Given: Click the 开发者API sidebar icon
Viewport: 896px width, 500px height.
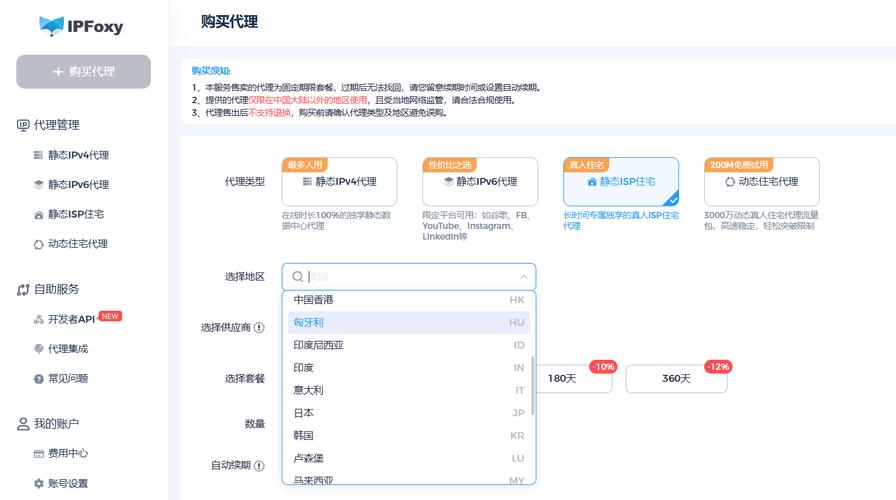Looking at the screenshot, I should click(x=38, y=319).
